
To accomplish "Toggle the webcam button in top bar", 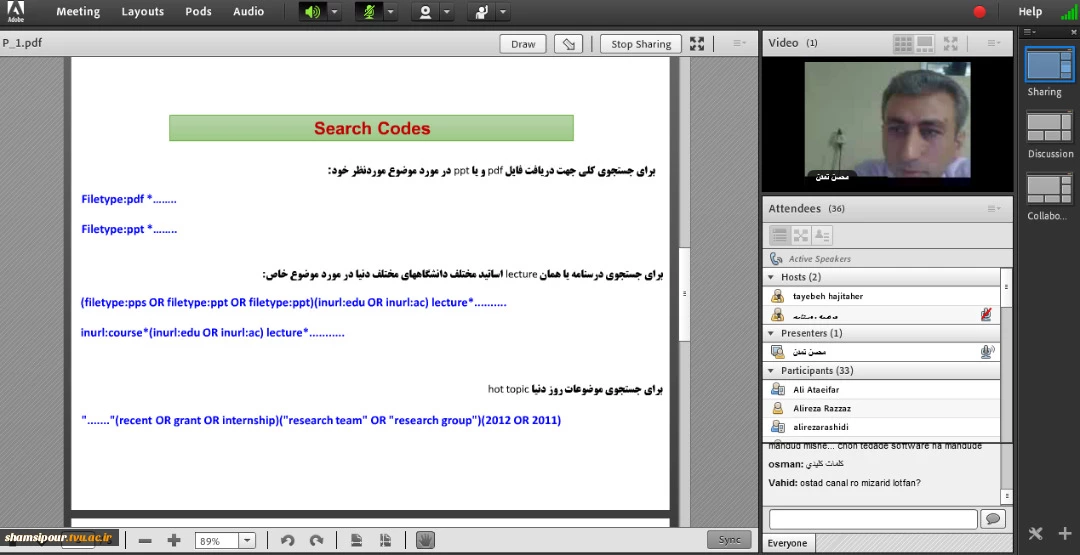I will 425,12.
